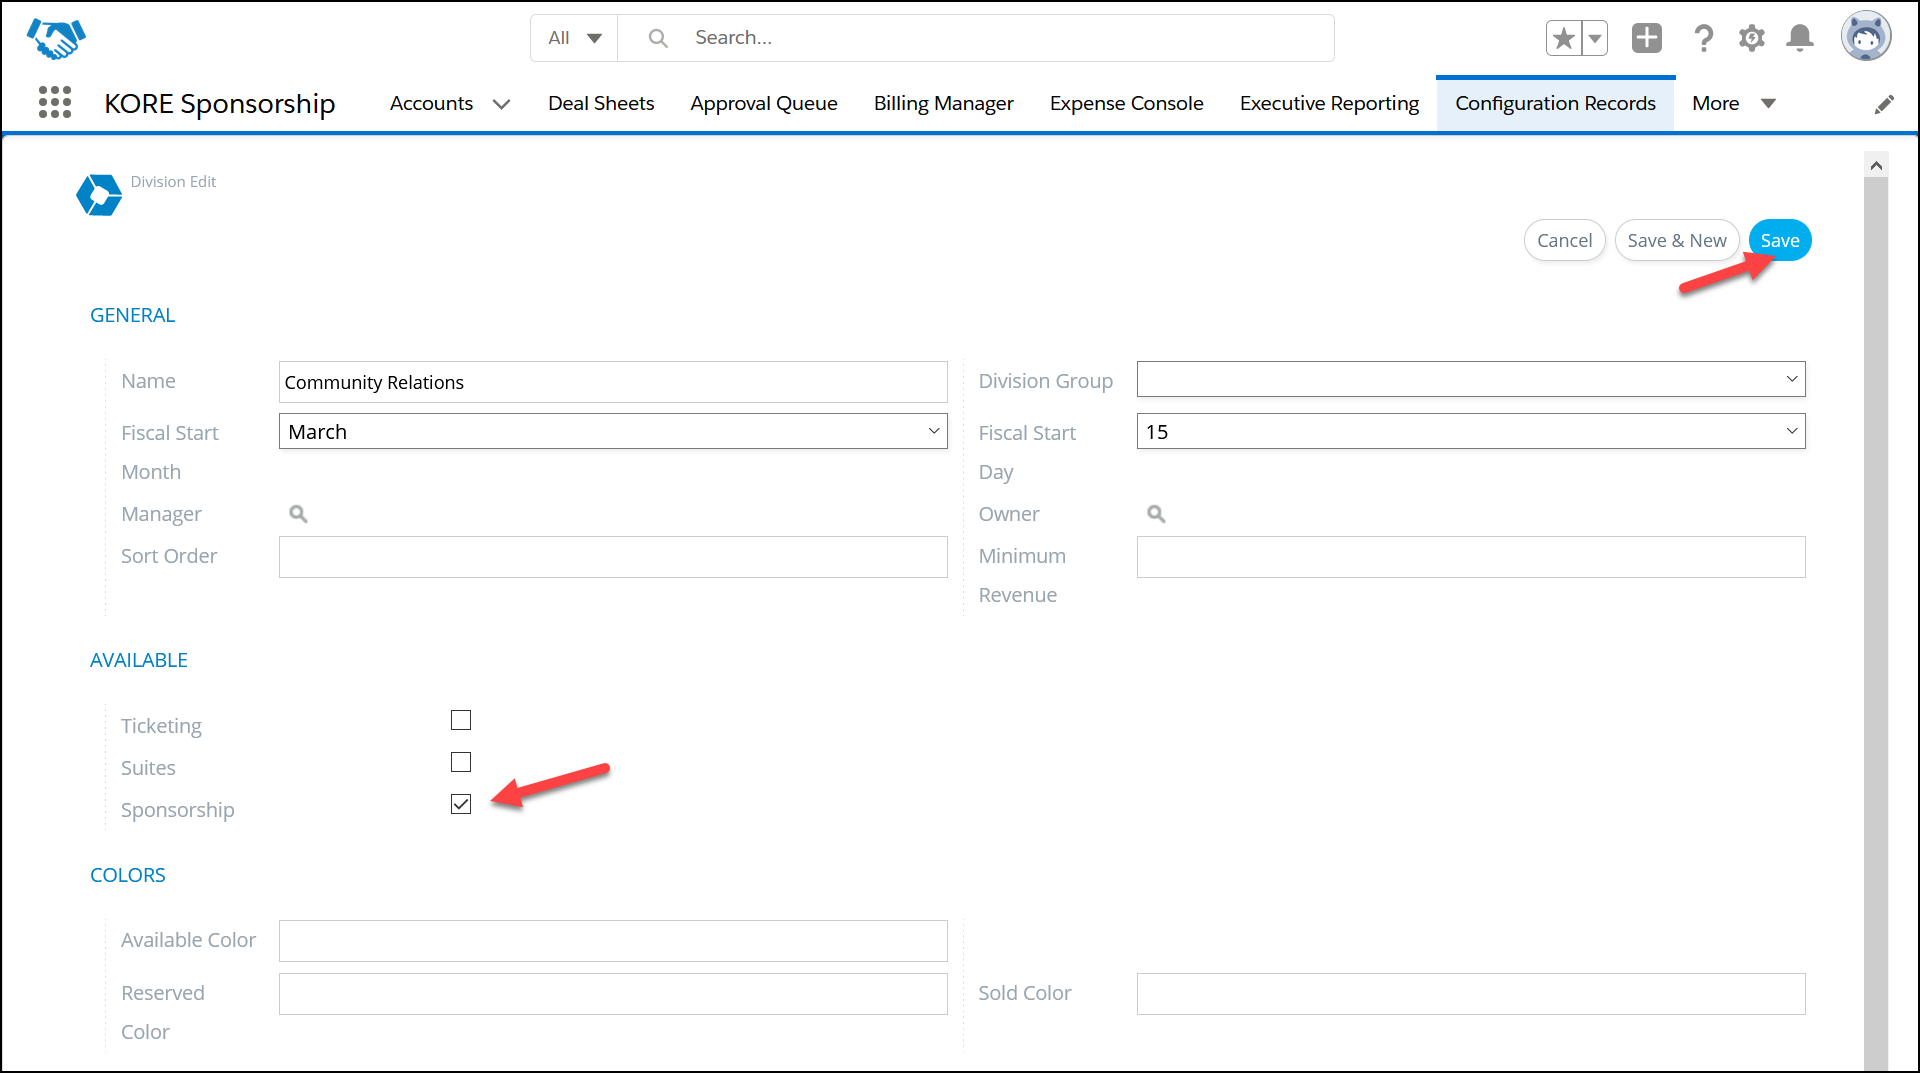Viewport: 1920px width, 1073px height.
Task: Open the Billing Manager tab
Action: [943, 103]
